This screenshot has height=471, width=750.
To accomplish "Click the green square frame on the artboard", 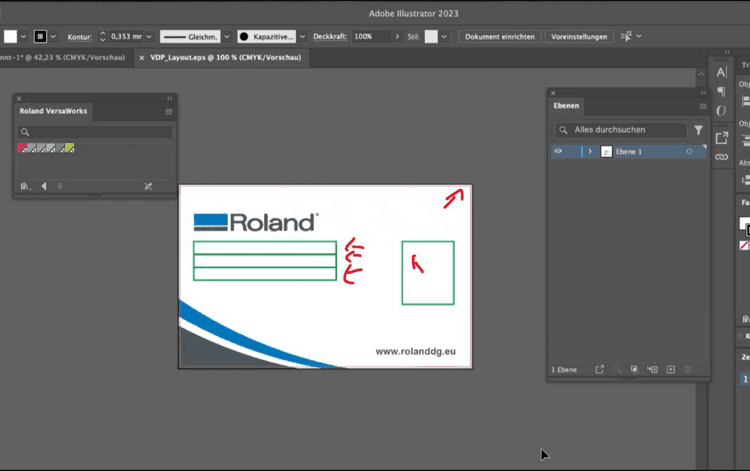I will click(428, 273).
